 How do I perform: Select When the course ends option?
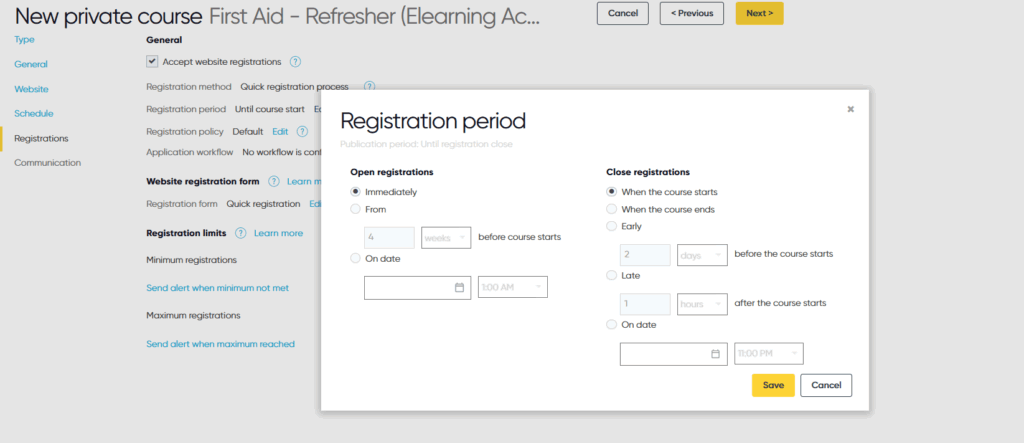611,209
